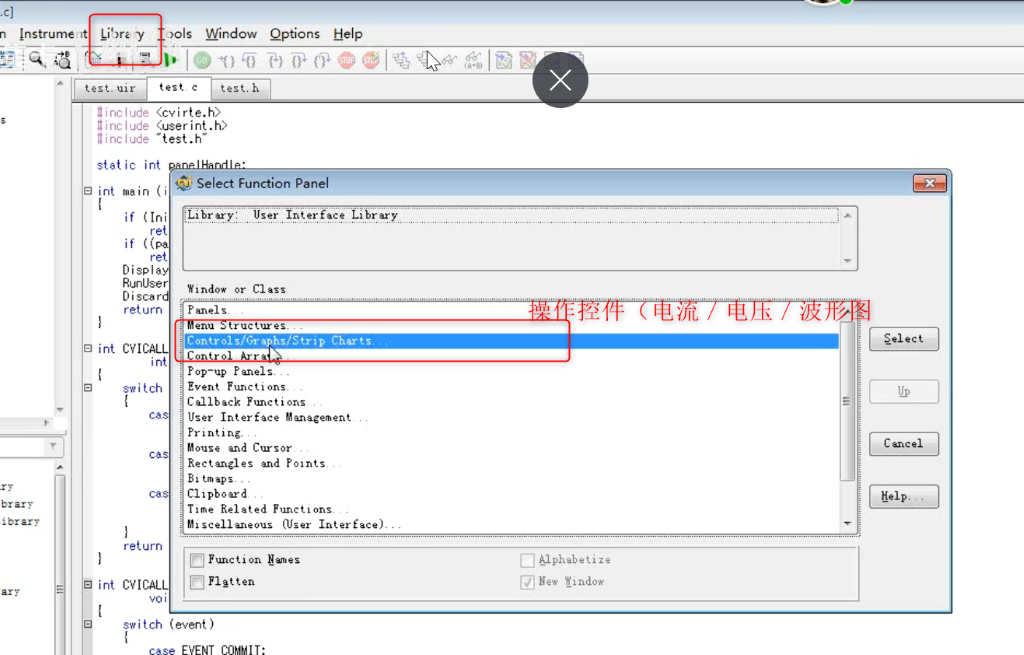Image resolution: width=1024 pixels, height=655 pixels.
Task: Click the Help button in the dialog
Action: pyautogui.click(x=903, y=496)
